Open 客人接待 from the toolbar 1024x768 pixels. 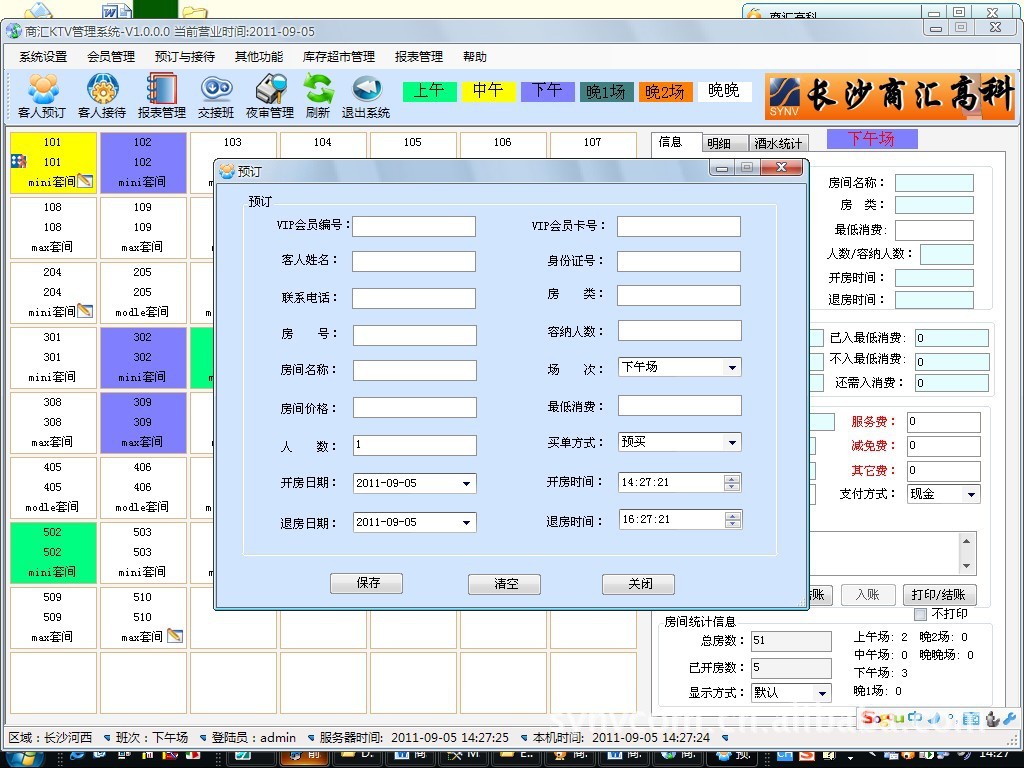coord(102,97)
